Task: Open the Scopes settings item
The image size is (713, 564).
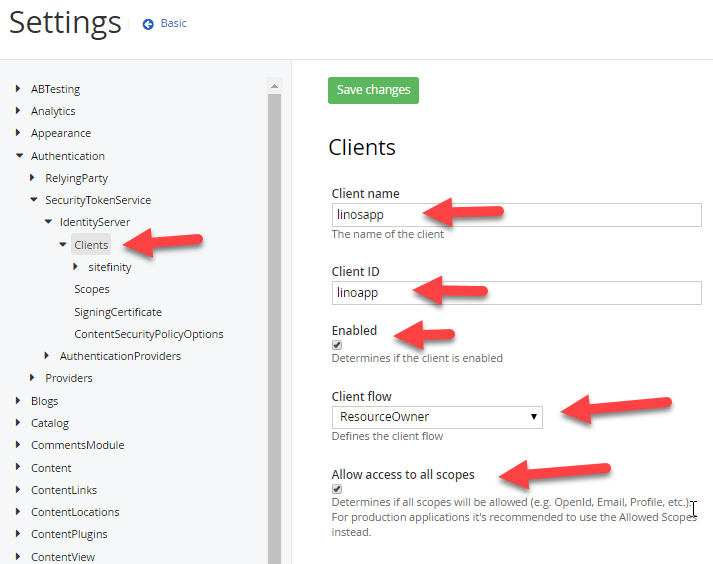Action: pyautogui.click(x=92, y=289)
